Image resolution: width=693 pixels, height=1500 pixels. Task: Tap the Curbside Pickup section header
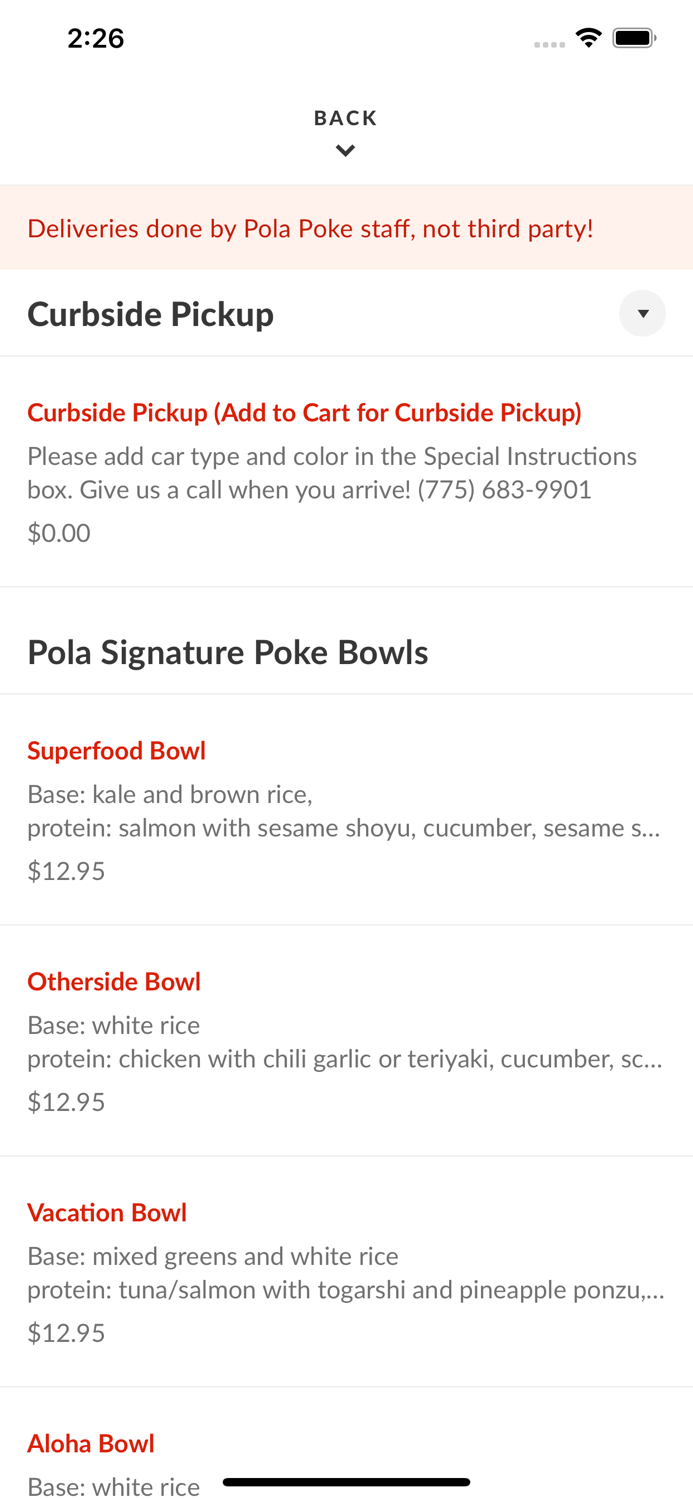(151, 313)
